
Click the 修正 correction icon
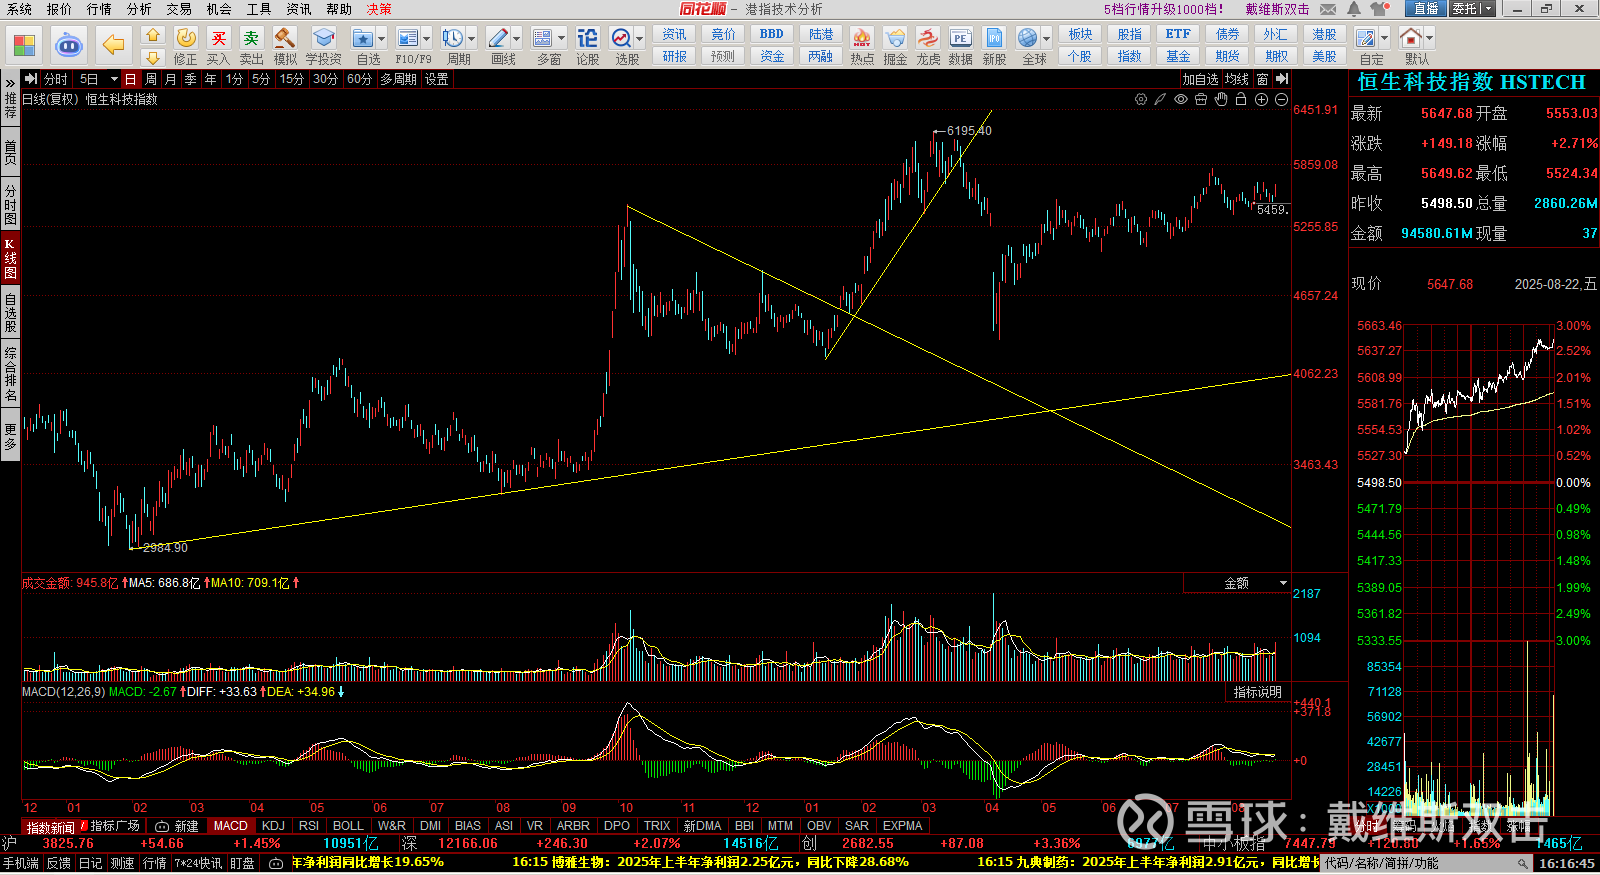pyautogui.click(x=186, y=38)
